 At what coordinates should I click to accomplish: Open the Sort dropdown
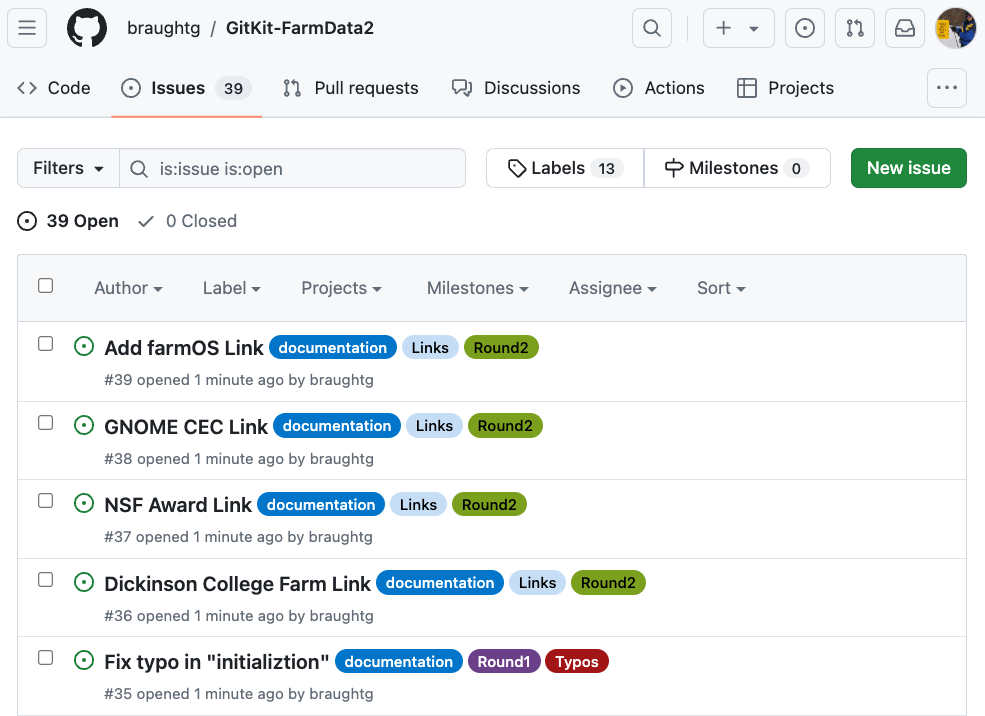click(721, 288)
